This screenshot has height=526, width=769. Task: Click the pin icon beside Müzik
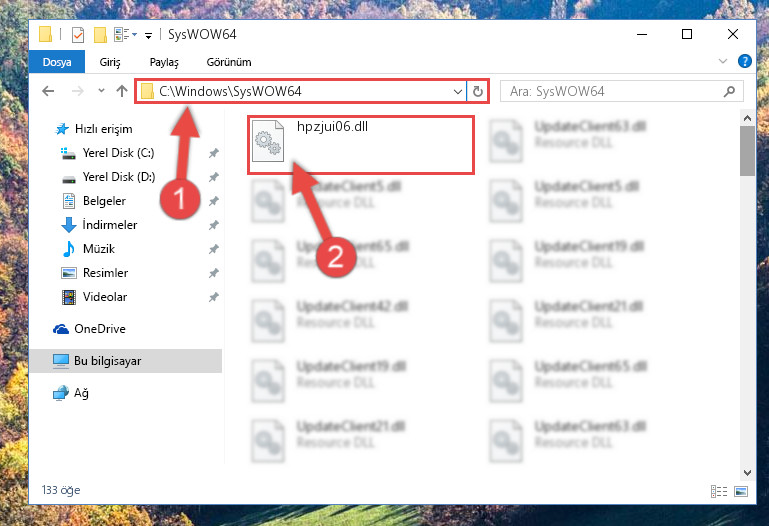tap(213, 250)
